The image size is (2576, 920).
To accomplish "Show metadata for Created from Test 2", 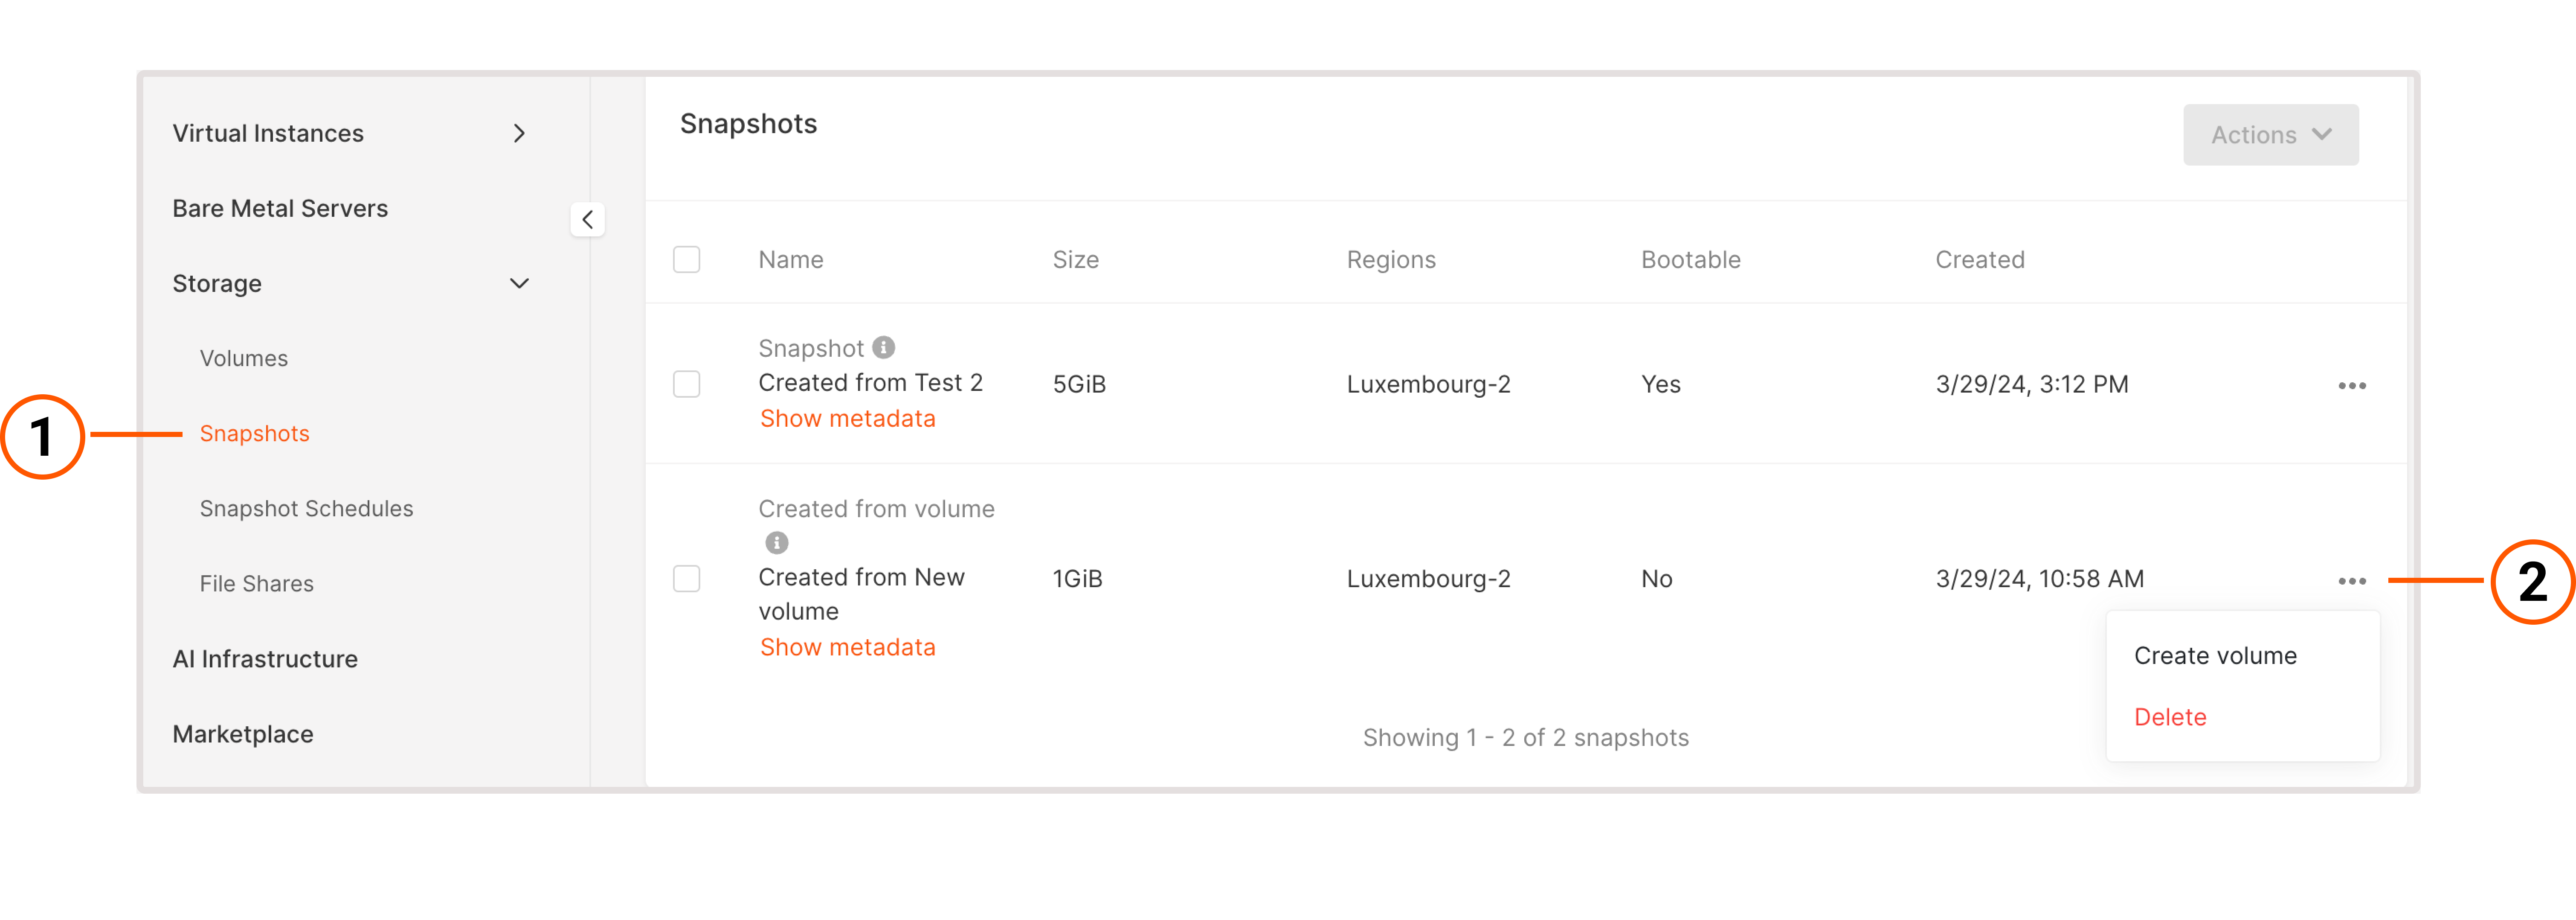I will tap(847, 418).
